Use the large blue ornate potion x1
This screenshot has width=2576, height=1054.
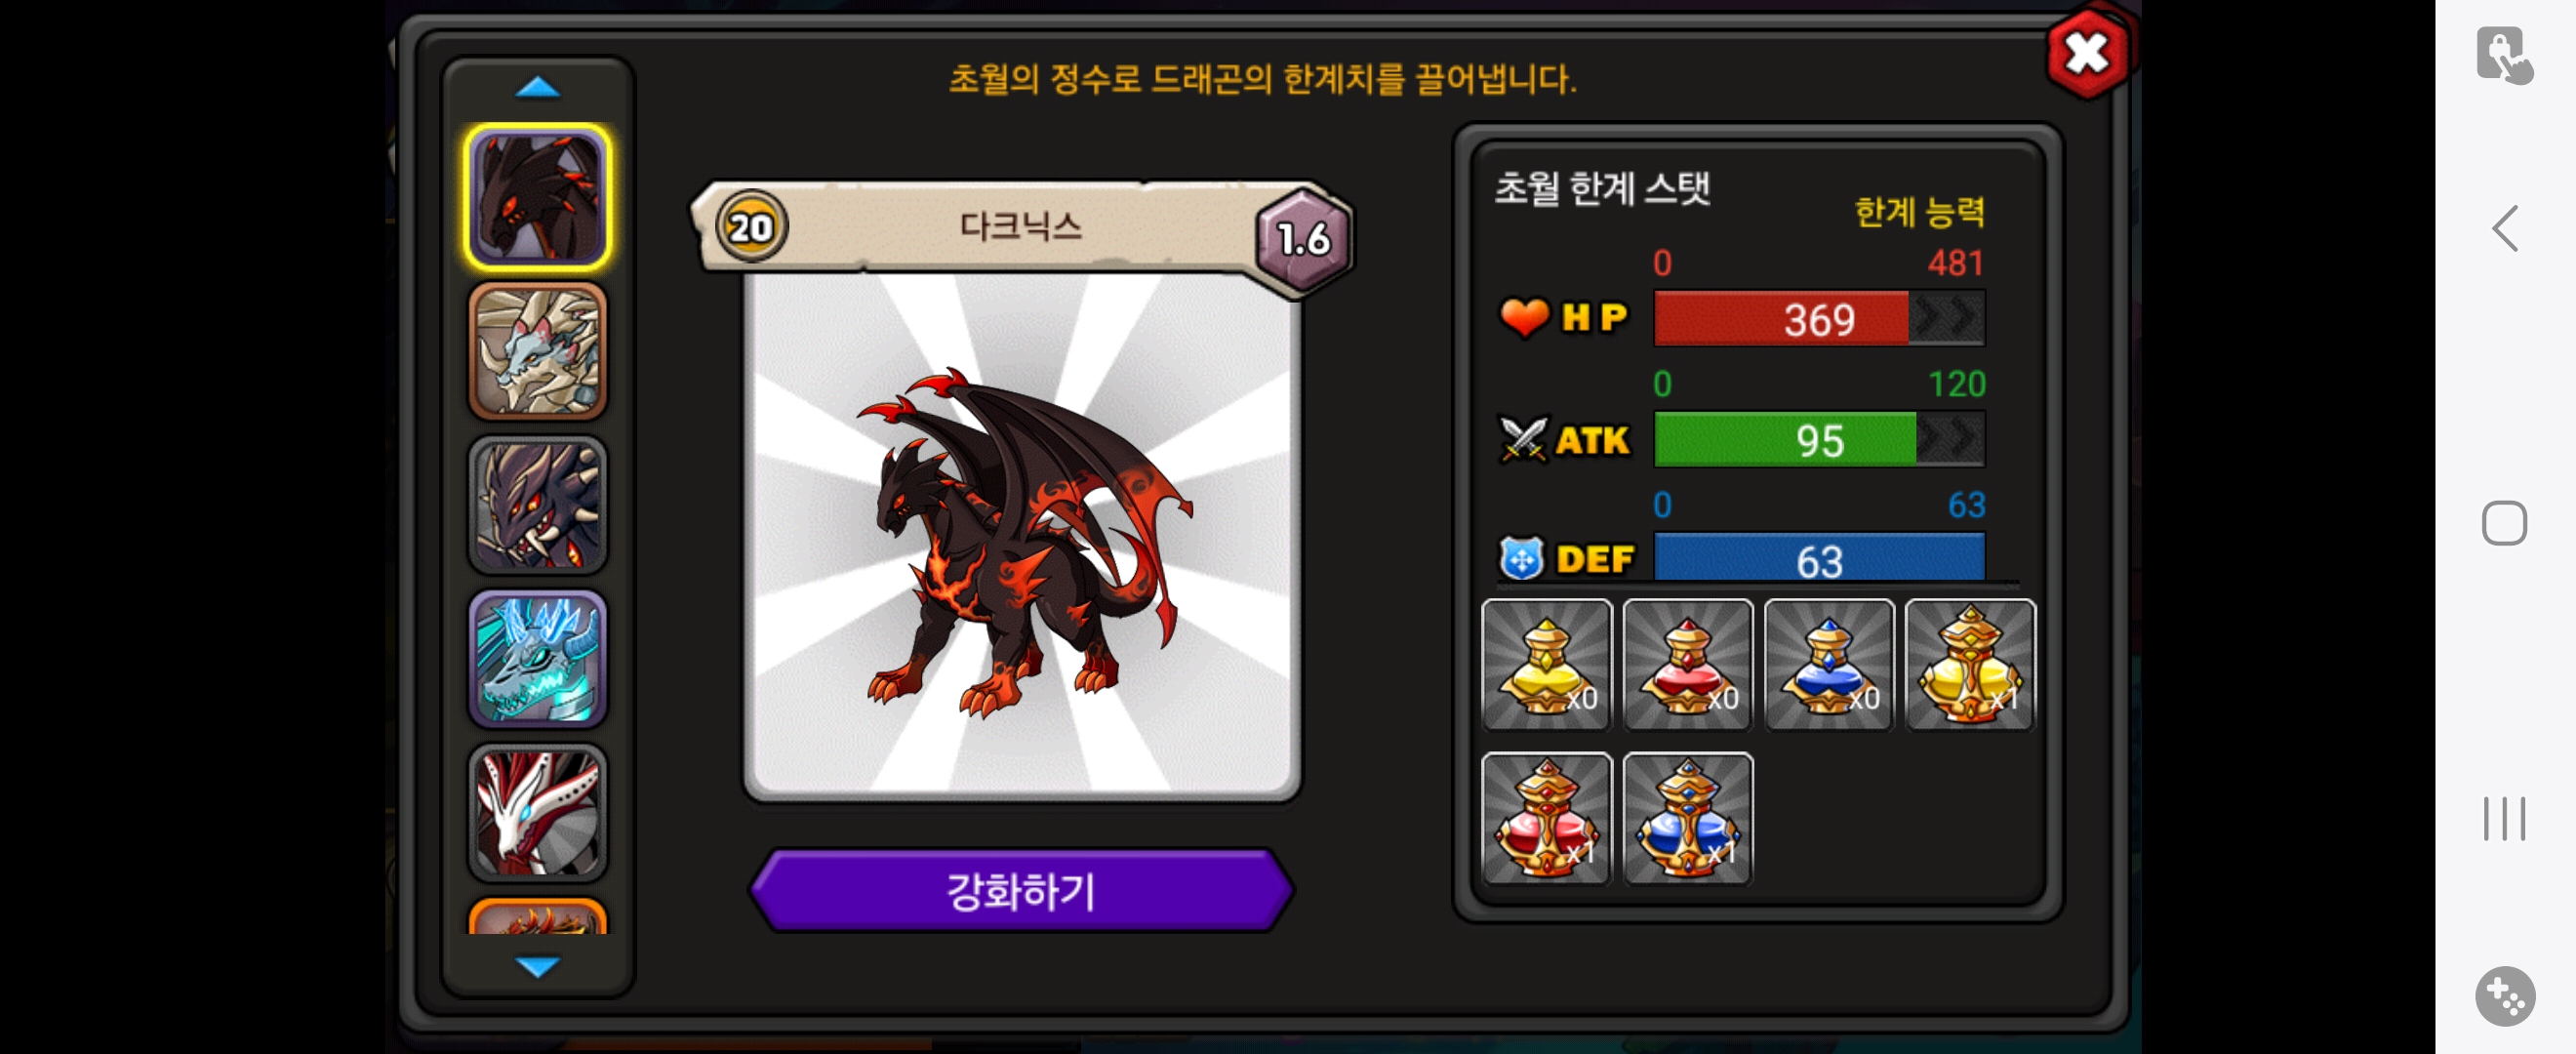(x=1687, y=818)
